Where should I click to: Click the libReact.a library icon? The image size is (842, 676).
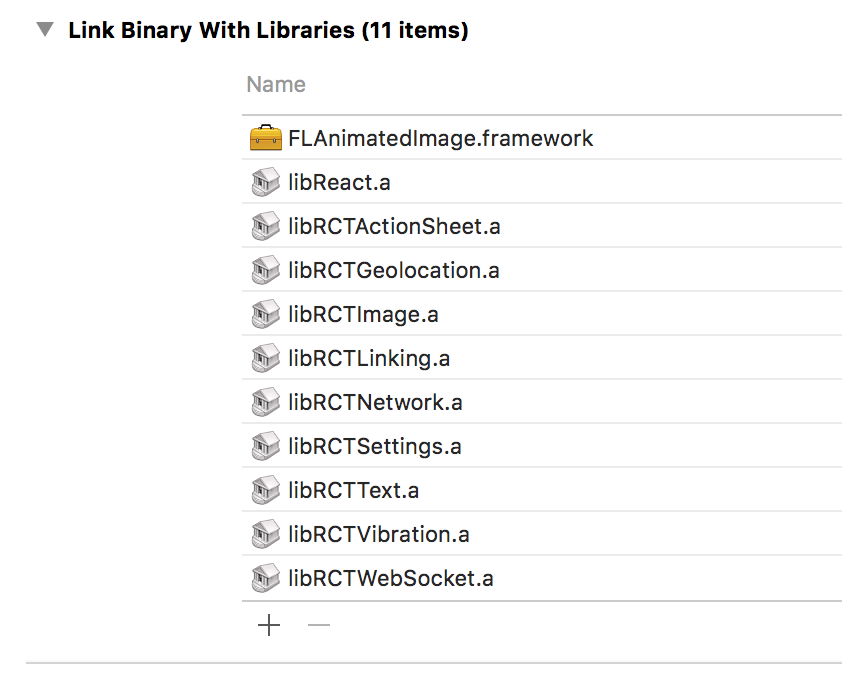(x=265, y=183)
